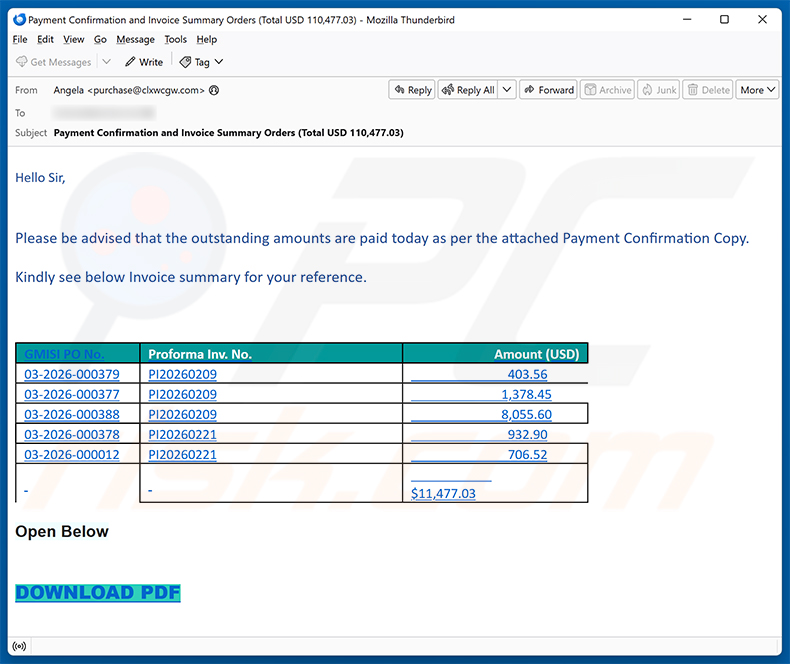This screenshot has width=790, height=664.
Task: Click the sender contact icon next to address
Action: 214,90
